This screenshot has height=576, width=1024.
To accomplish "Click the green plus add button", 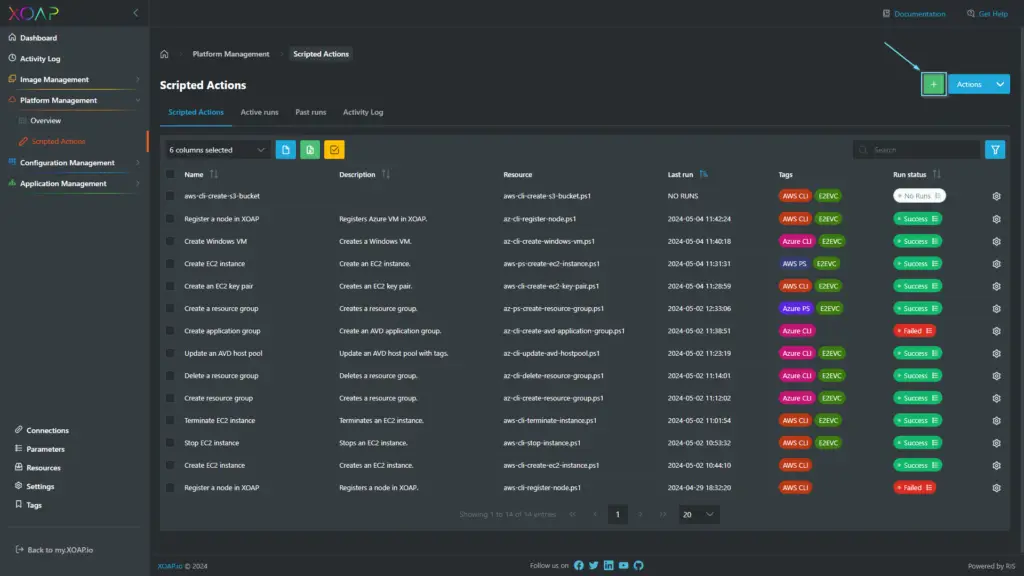I will point(933,84).
